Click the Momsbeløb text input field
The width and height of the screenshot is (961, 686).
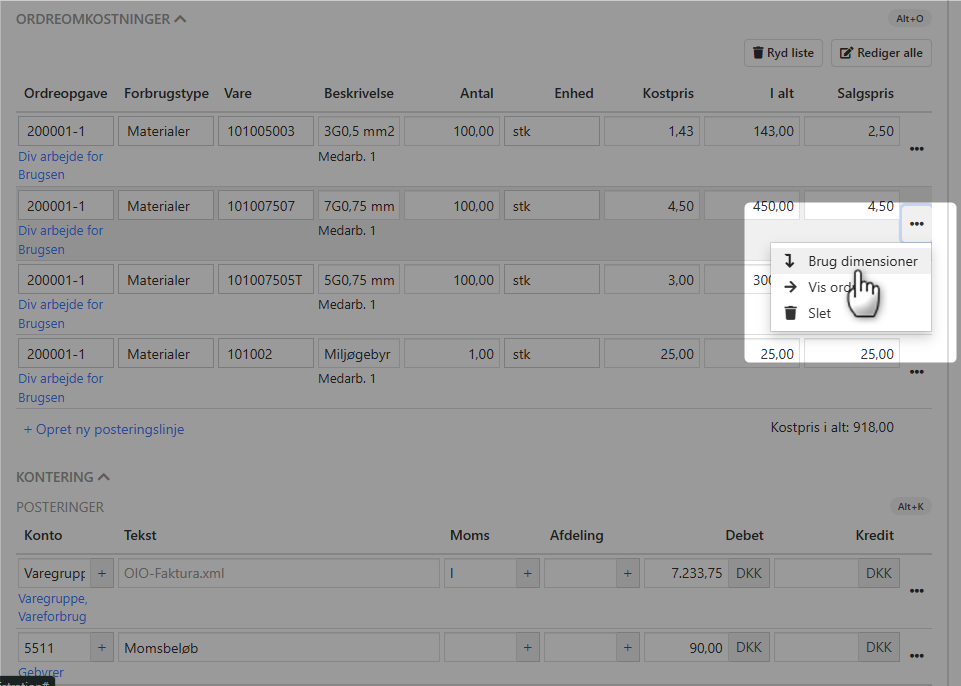click(278, 648)
